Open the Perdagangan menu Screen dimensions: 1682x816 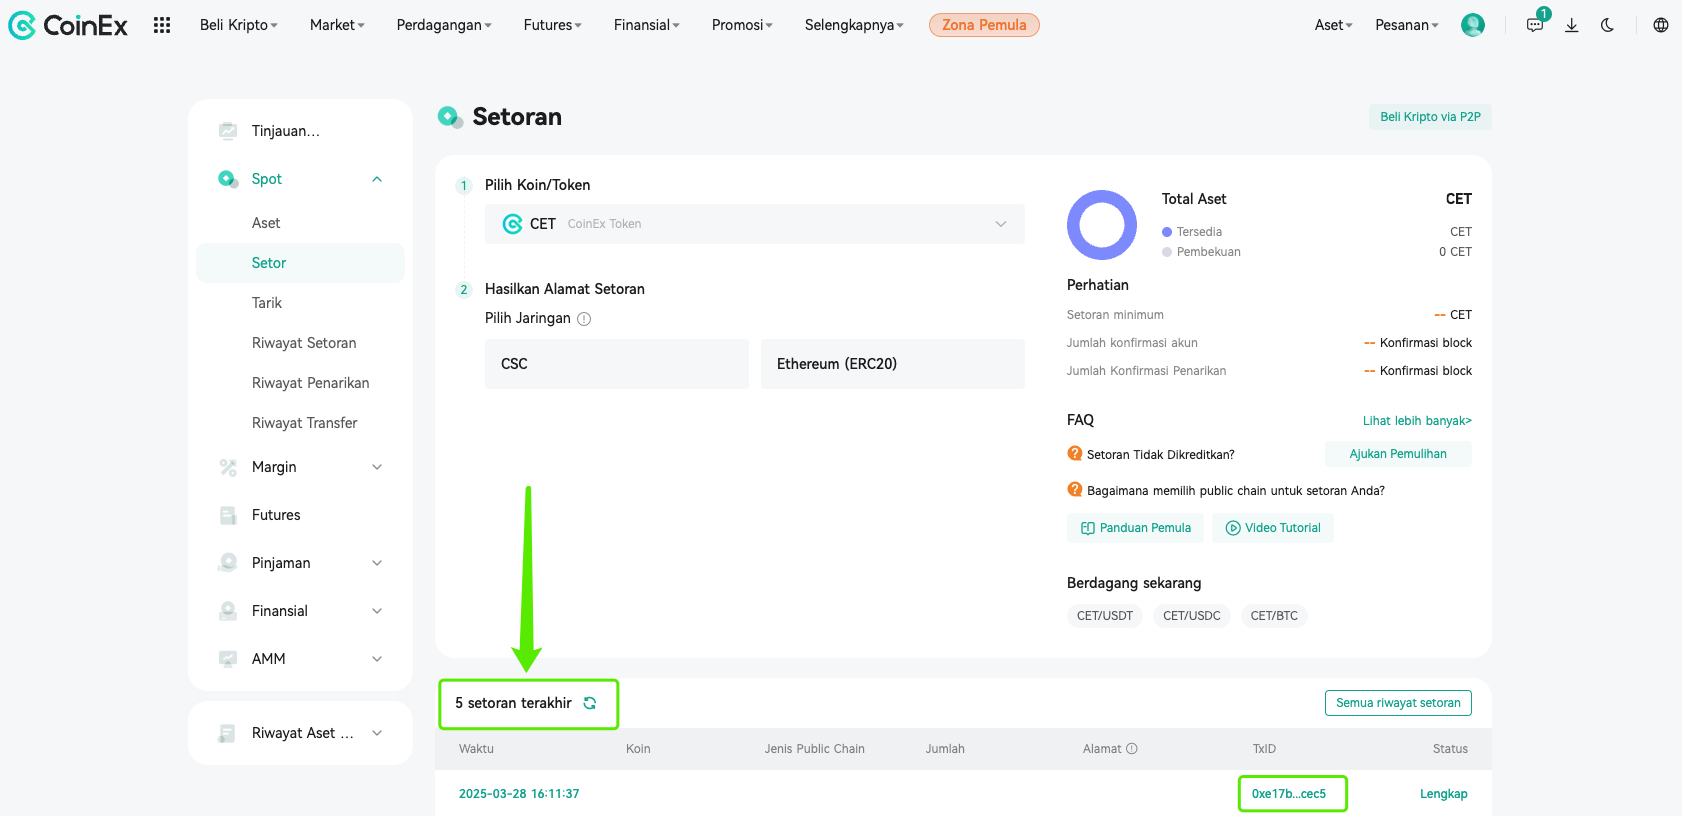[444, 25]
